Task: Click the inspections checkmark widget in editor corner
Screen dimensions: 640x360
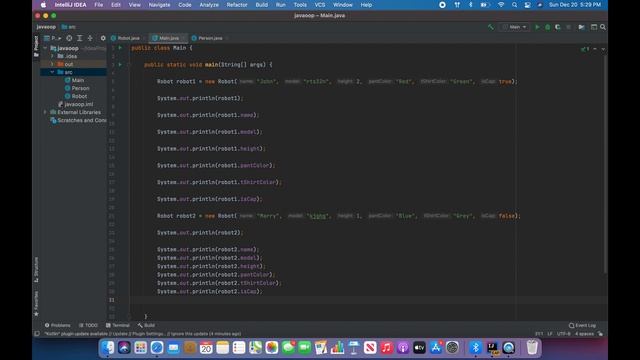Action: (585, 49)
